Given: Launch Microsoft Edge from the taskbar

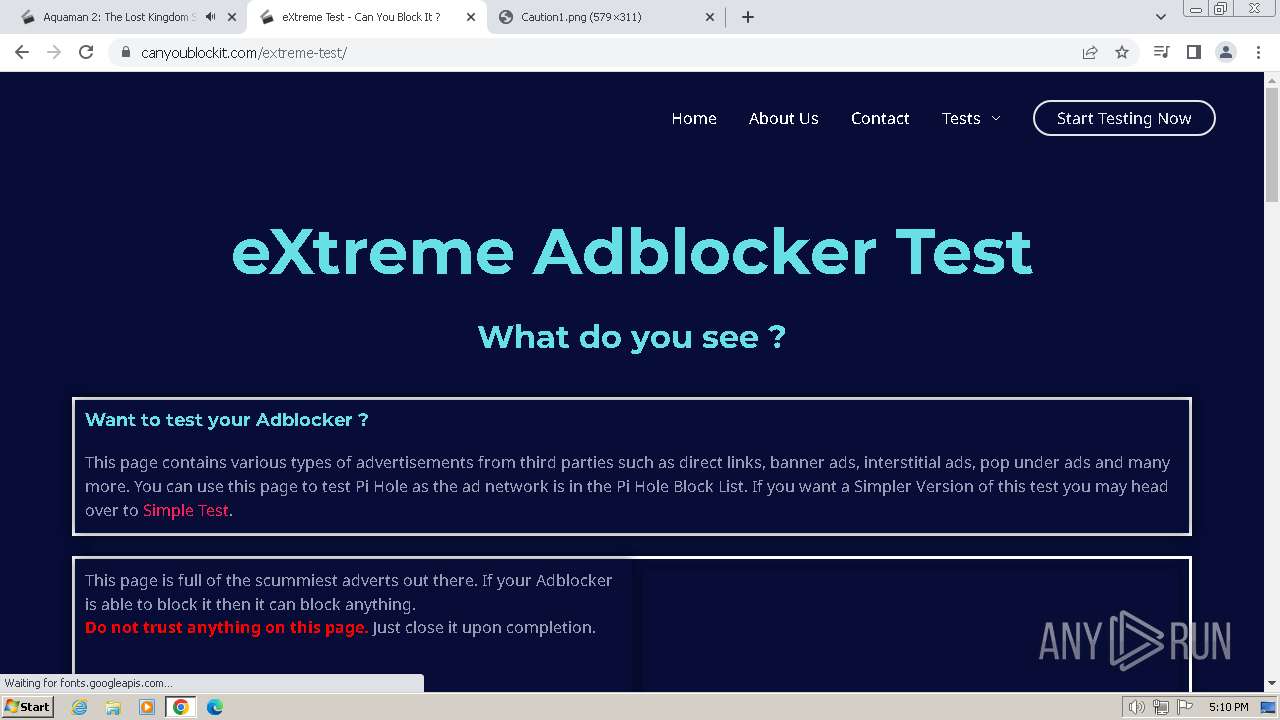Looking at the screenshot, I should click(215, 707).
